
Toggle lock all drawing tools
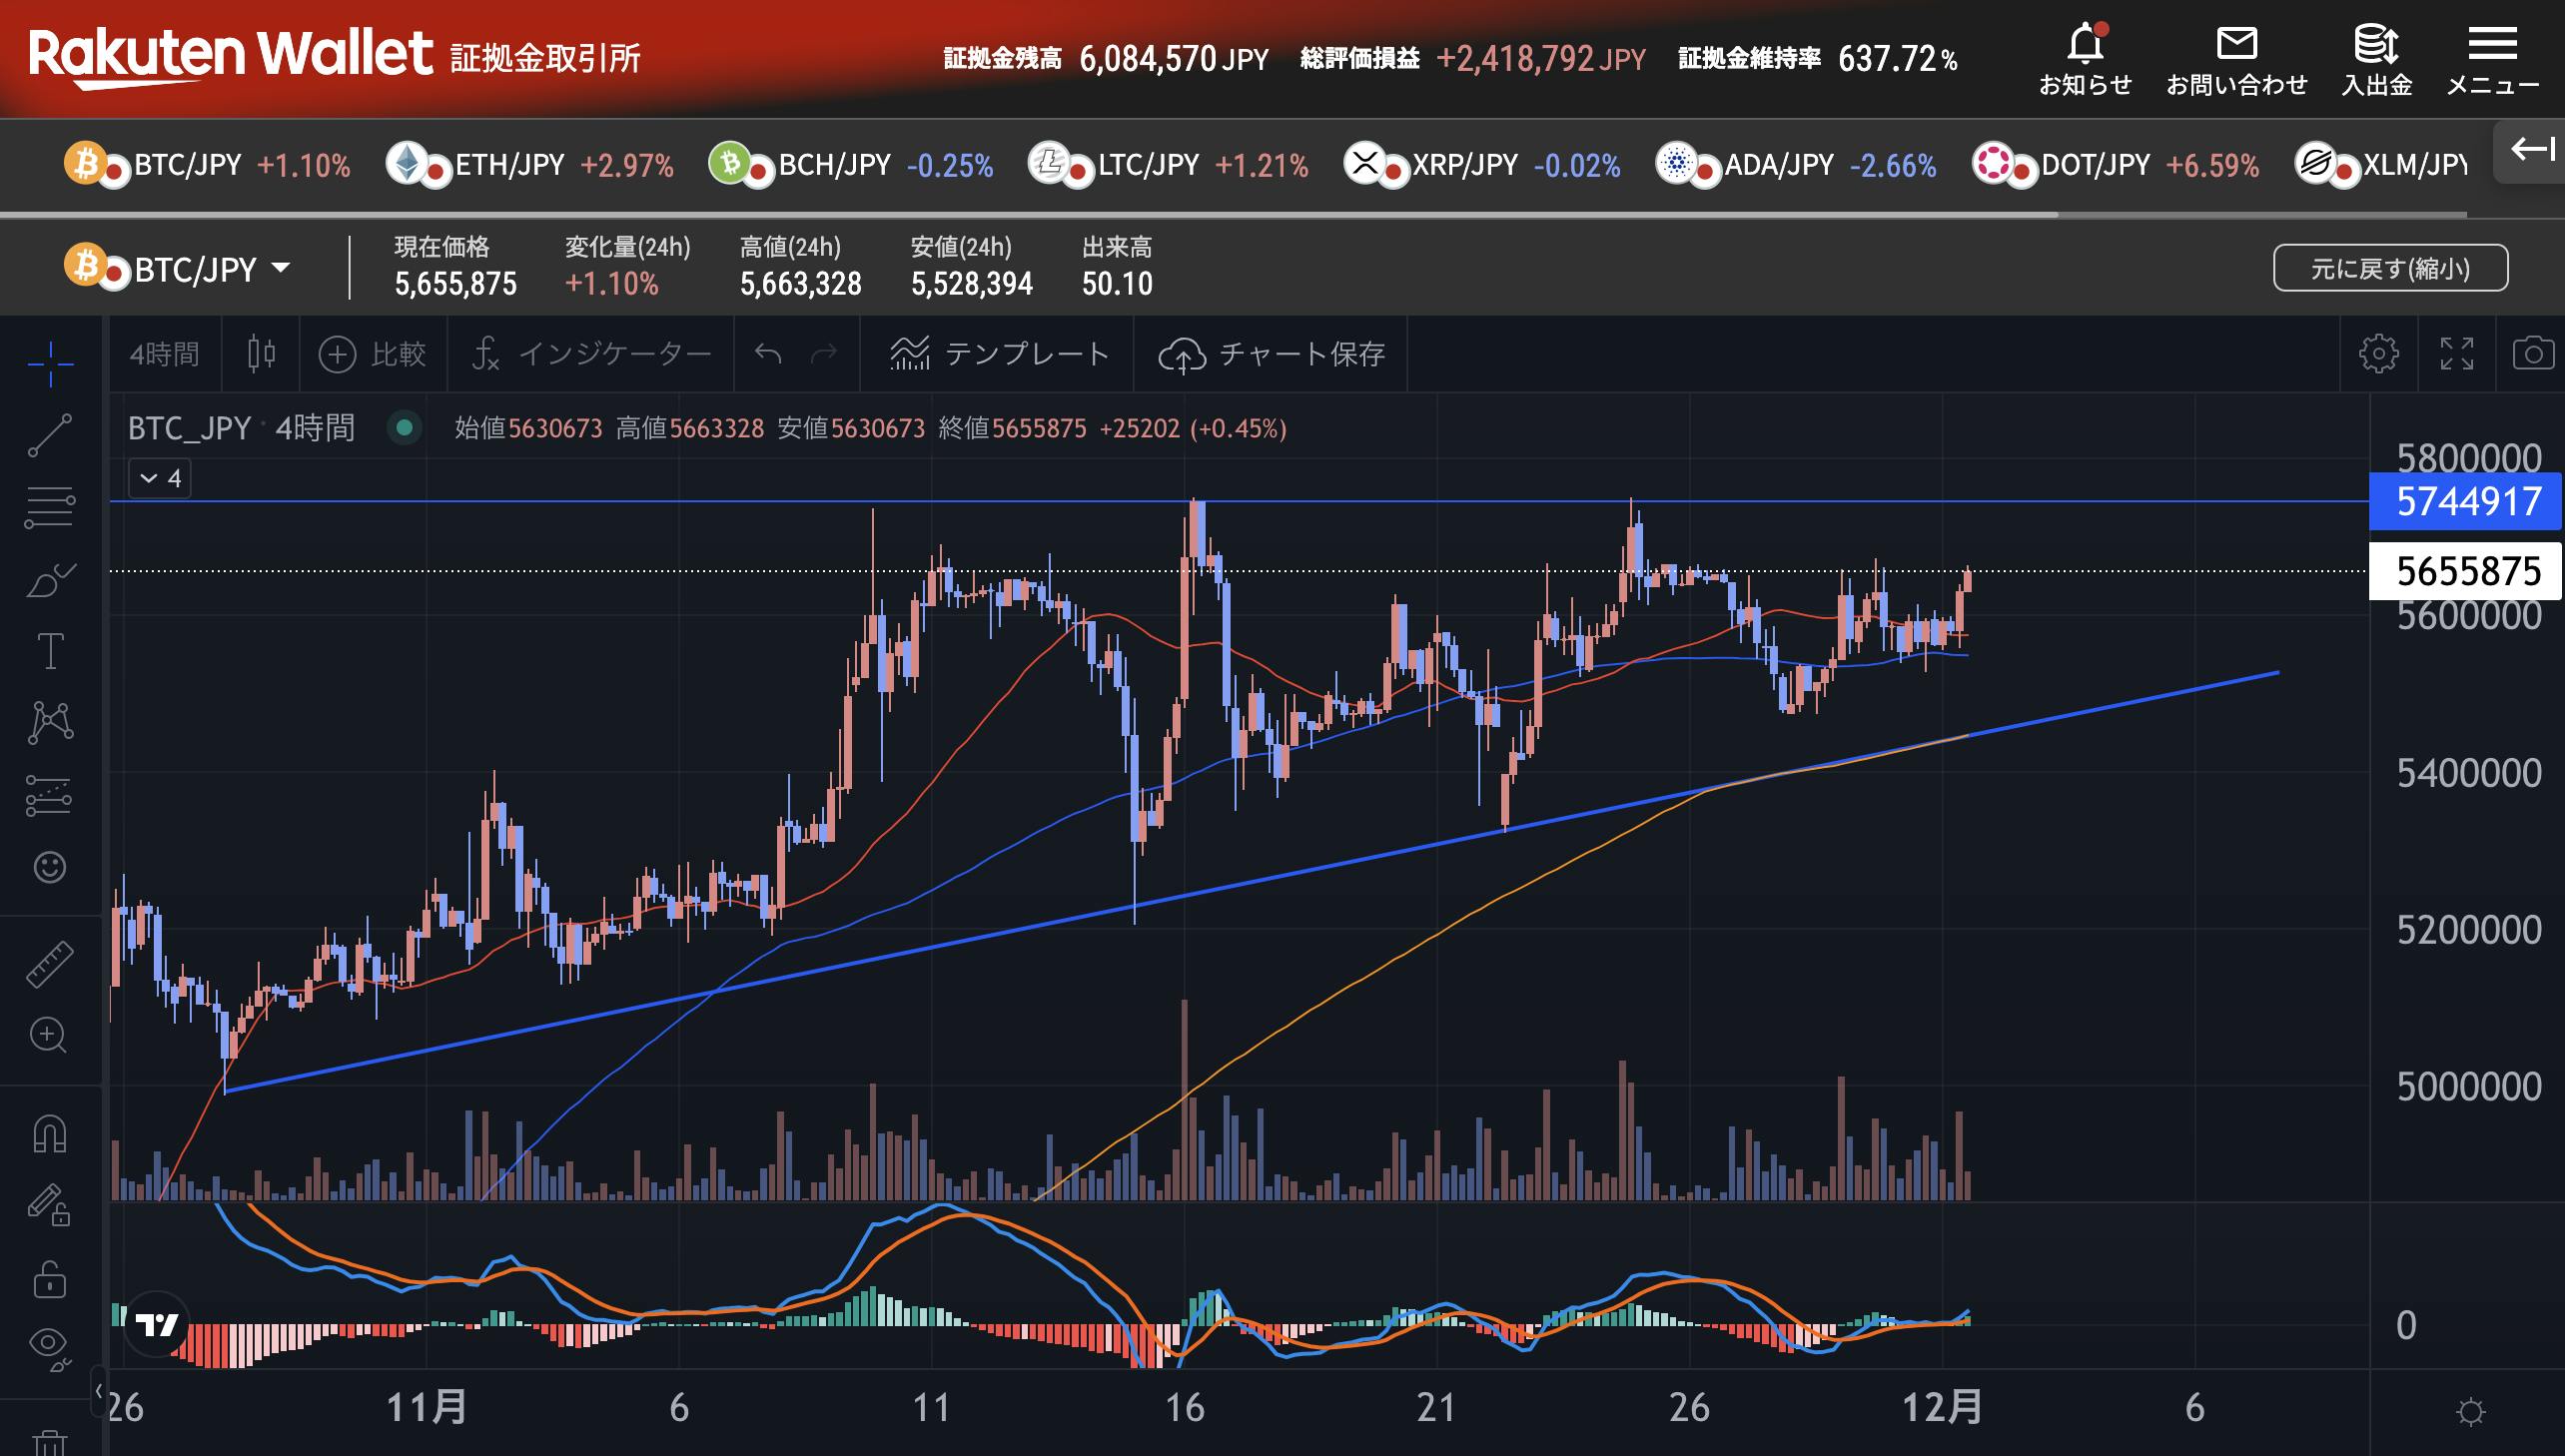(49, 1279)
